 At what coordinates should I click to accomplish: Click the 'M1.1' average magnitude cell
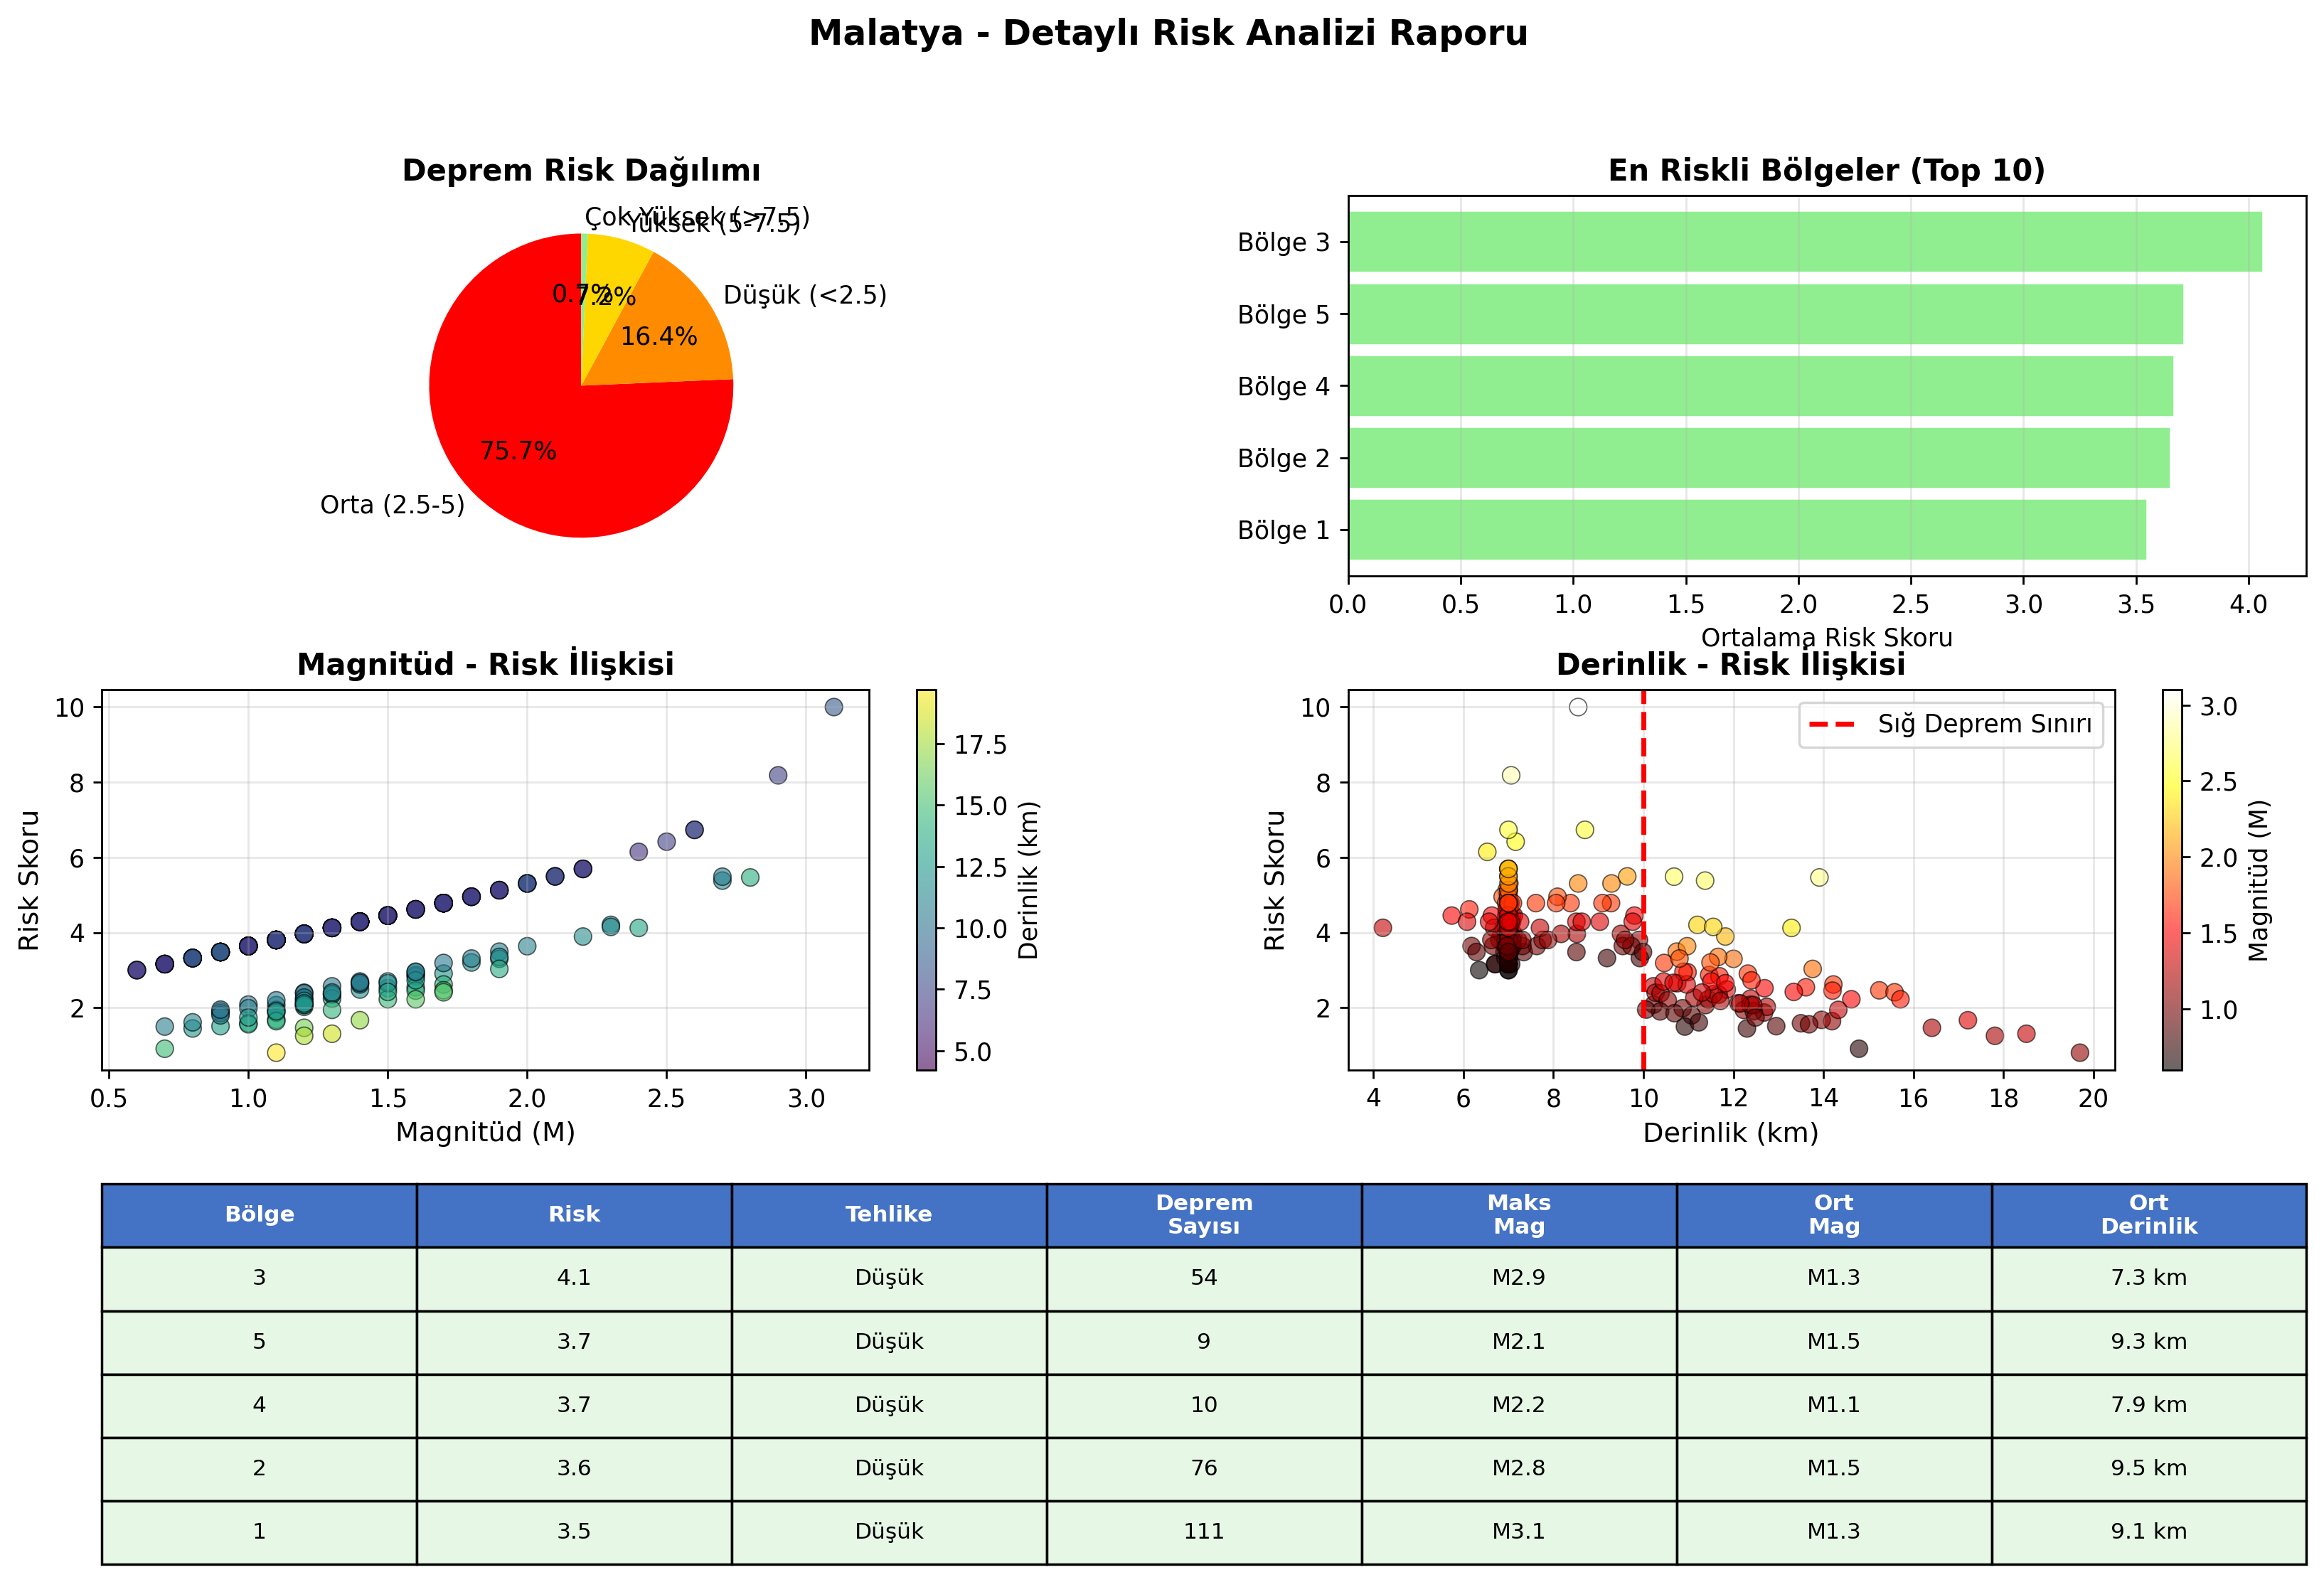pos(1834,1405)
